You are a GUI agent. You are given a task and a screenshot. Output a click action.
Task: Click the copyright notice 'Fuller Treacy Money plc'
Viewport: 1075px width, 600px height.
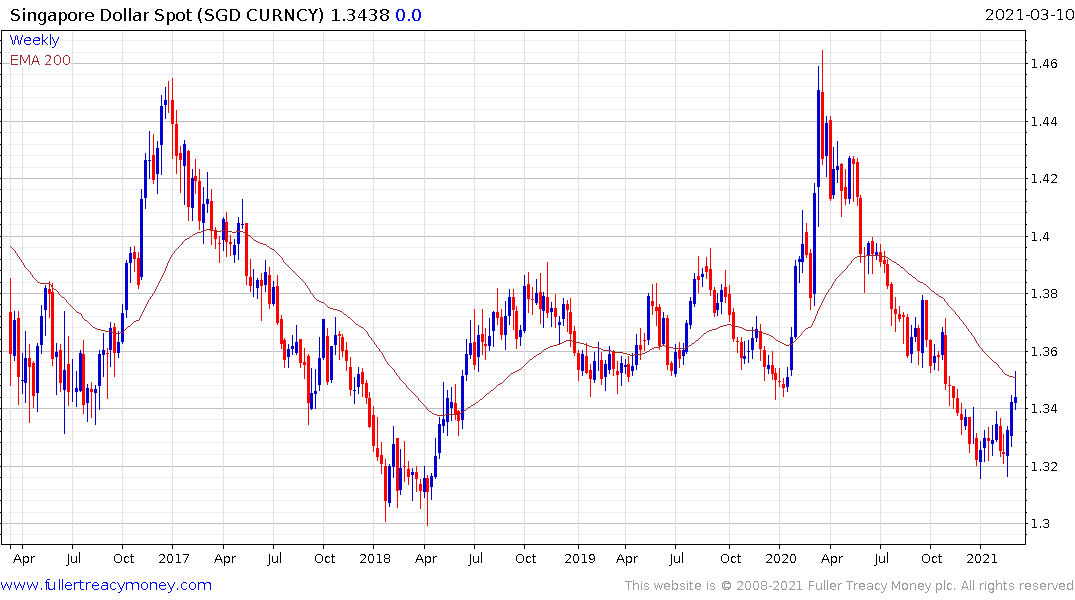(882, 586)
